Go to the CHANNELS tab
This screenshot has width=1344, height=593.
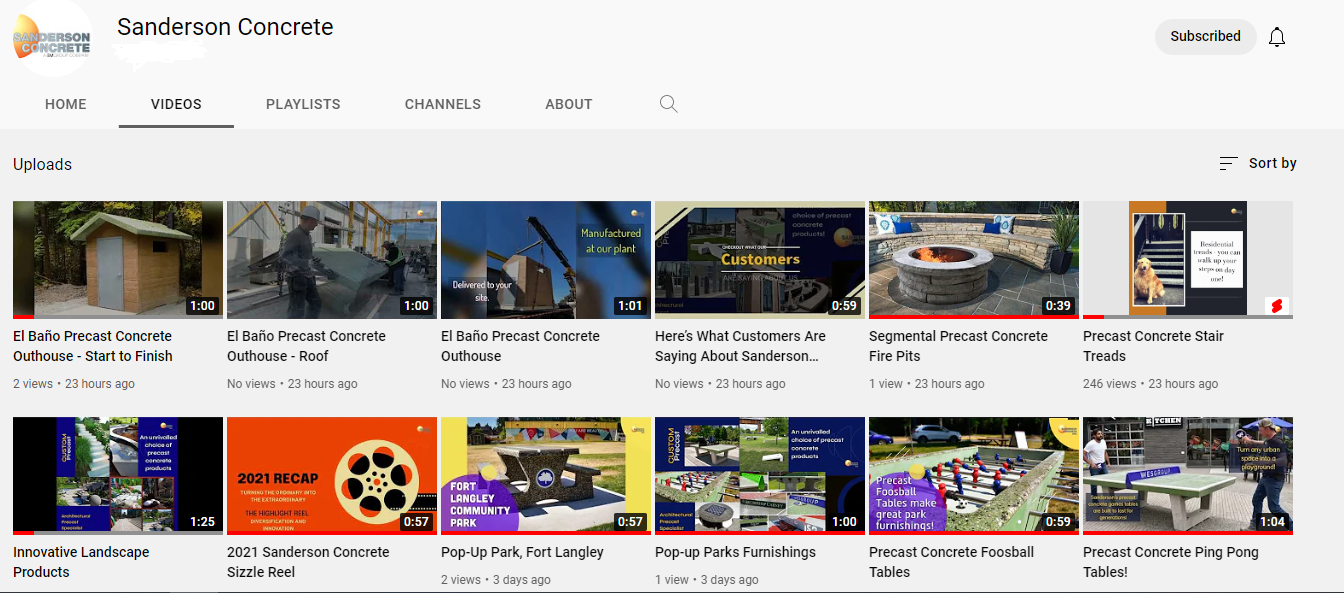click(443, 104)
